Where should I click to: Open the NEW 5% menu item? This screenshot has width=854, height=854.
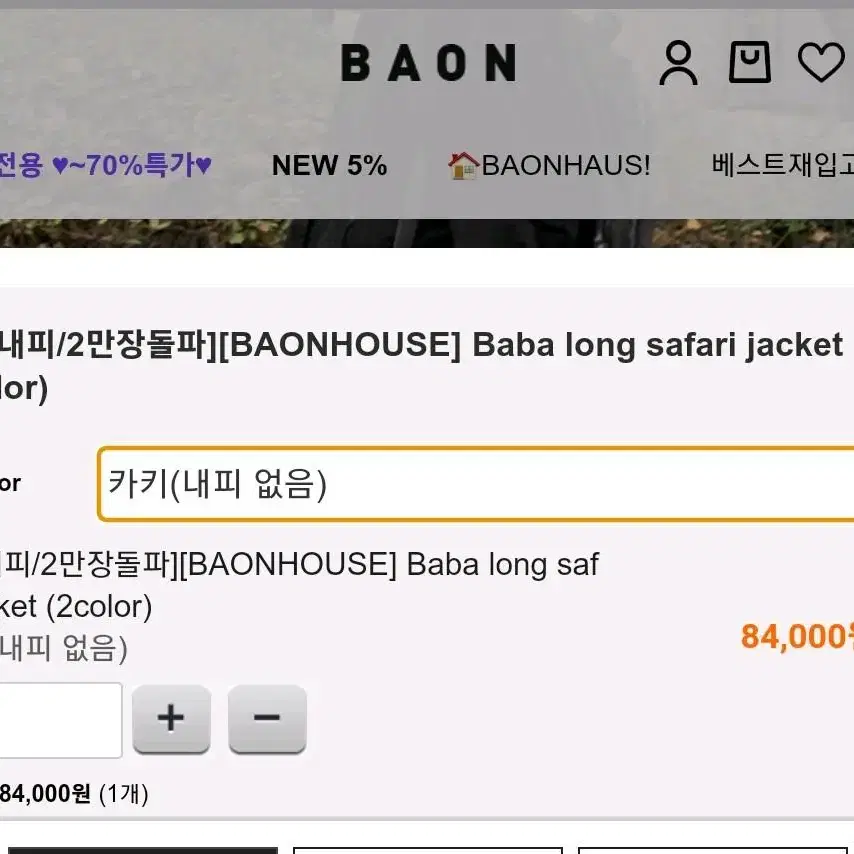pyautogui.click(x=329, y=165)
